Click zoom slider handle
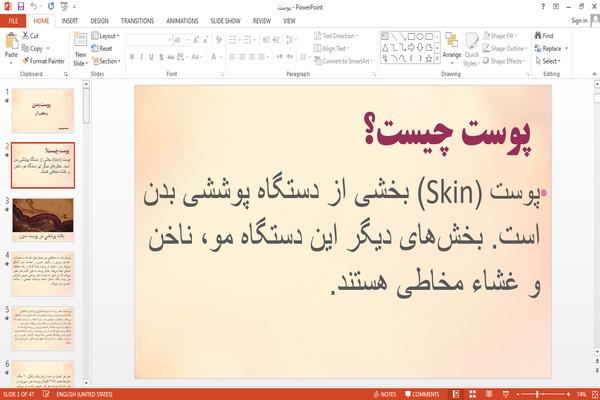This screenshot has width=600, height=400. tap(537, 394)
